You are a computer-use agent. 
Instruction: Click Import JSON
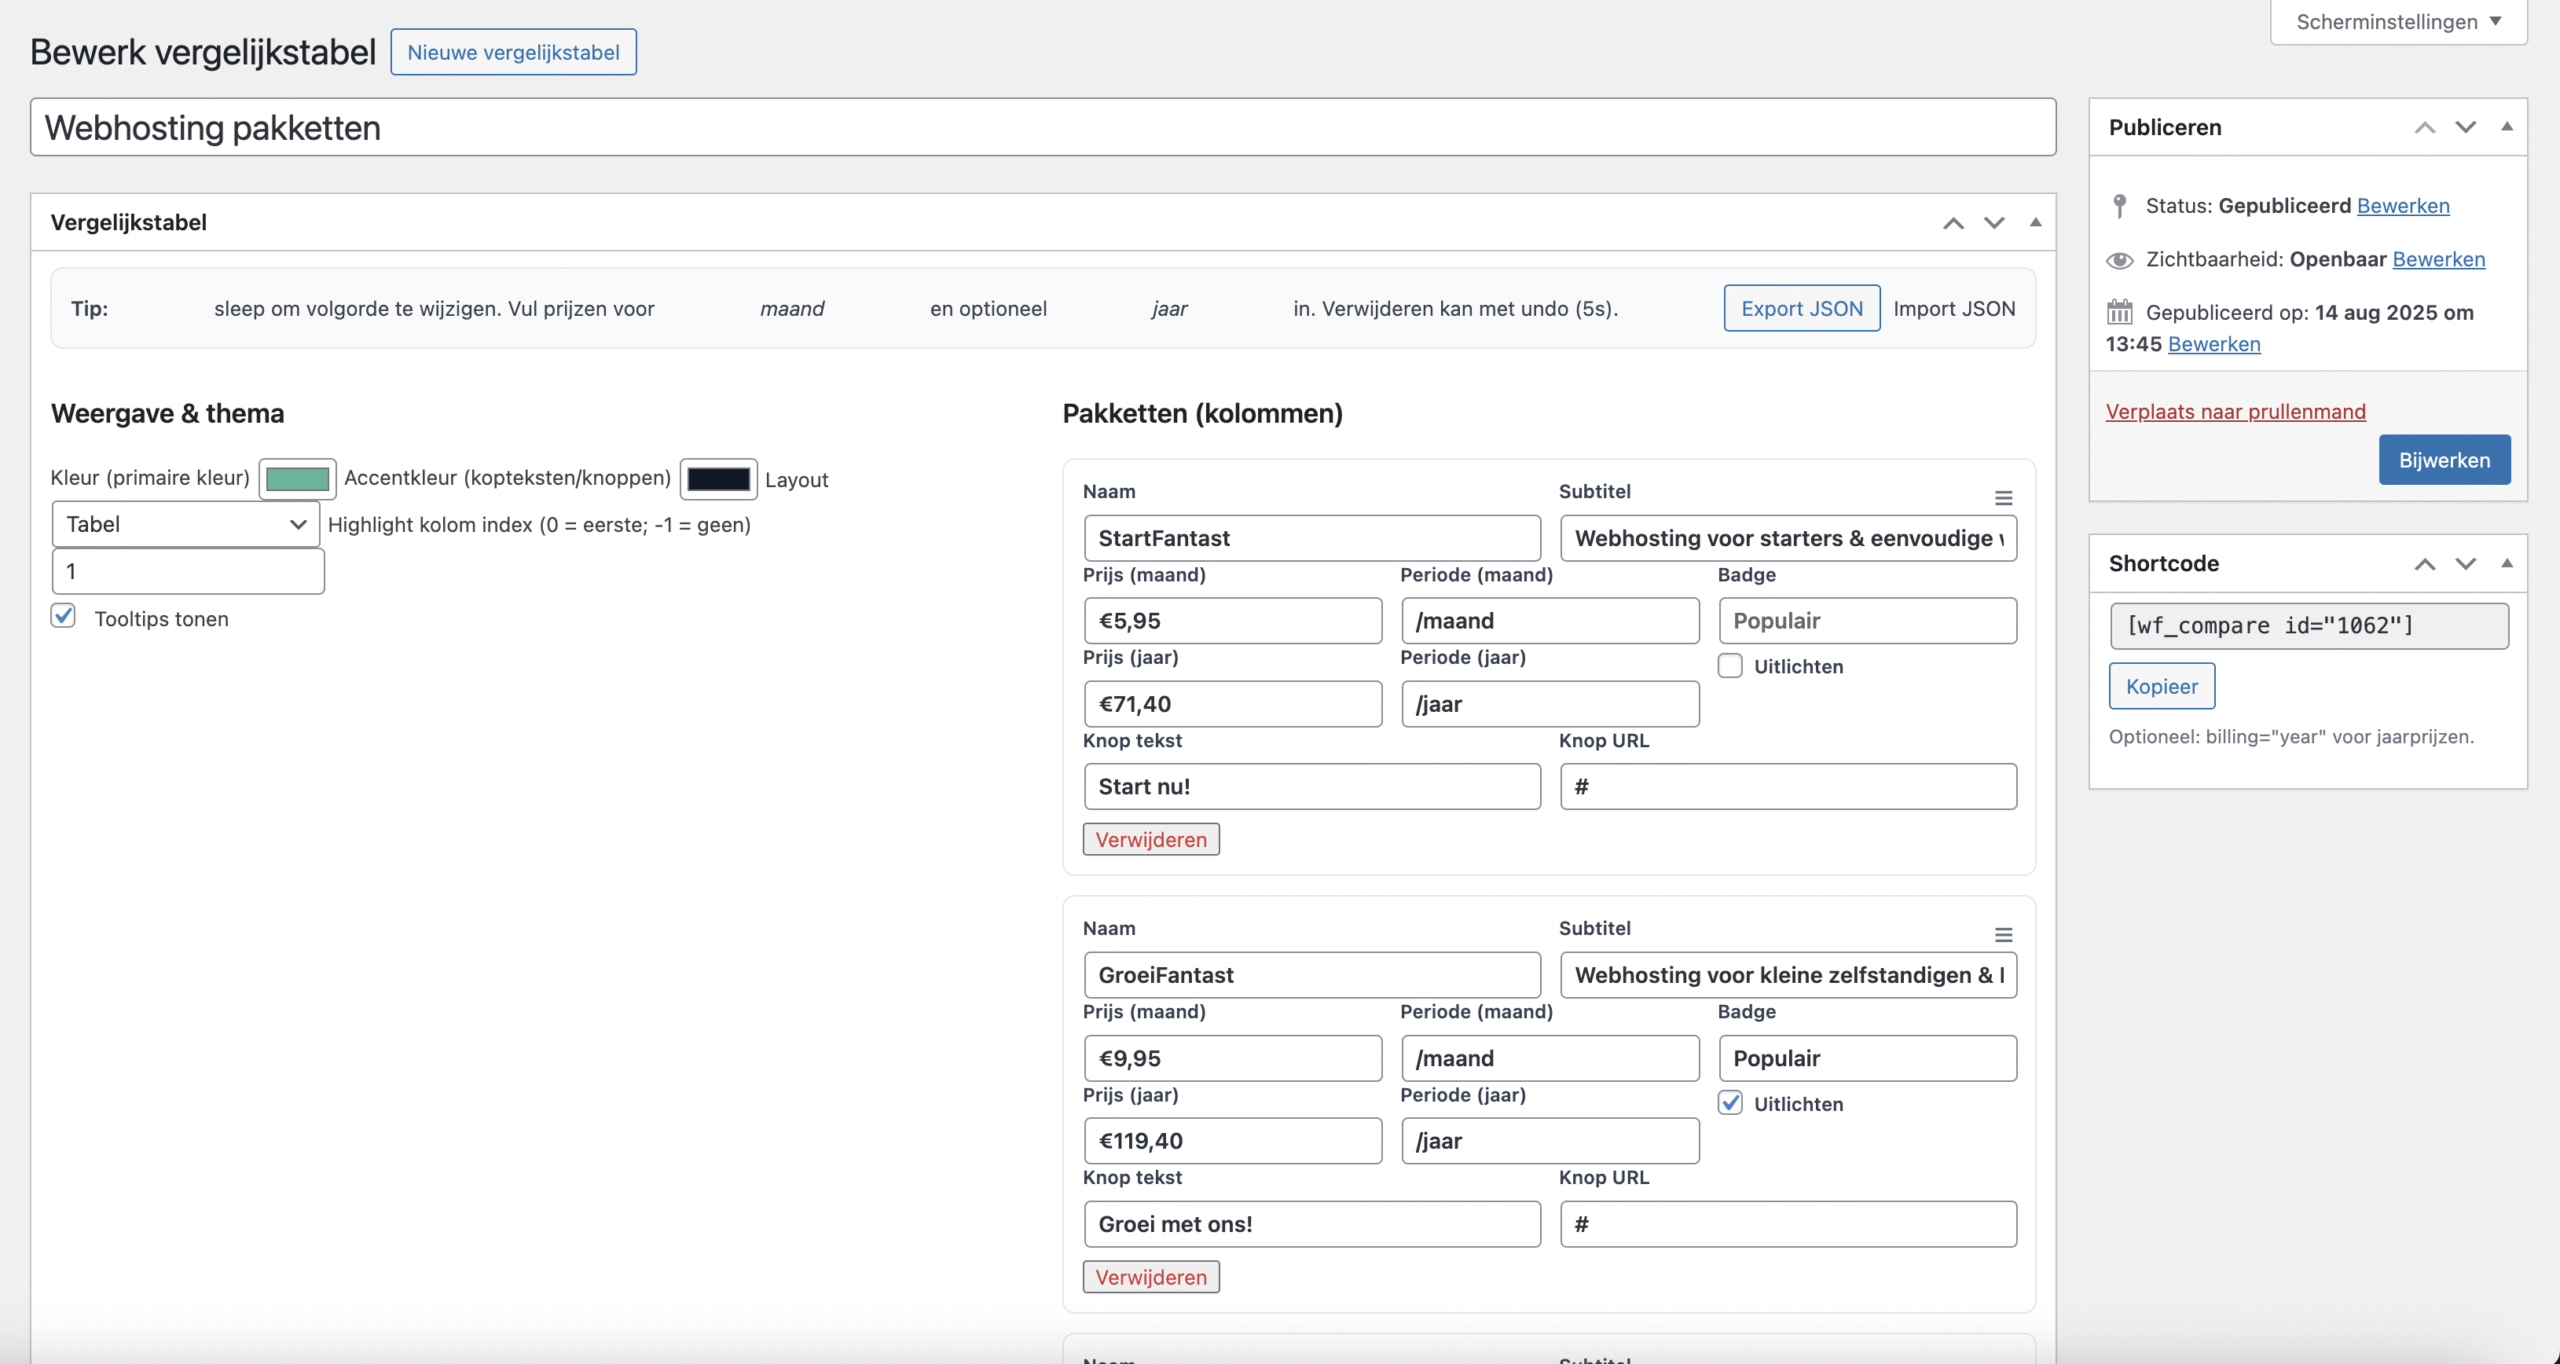1954,308
